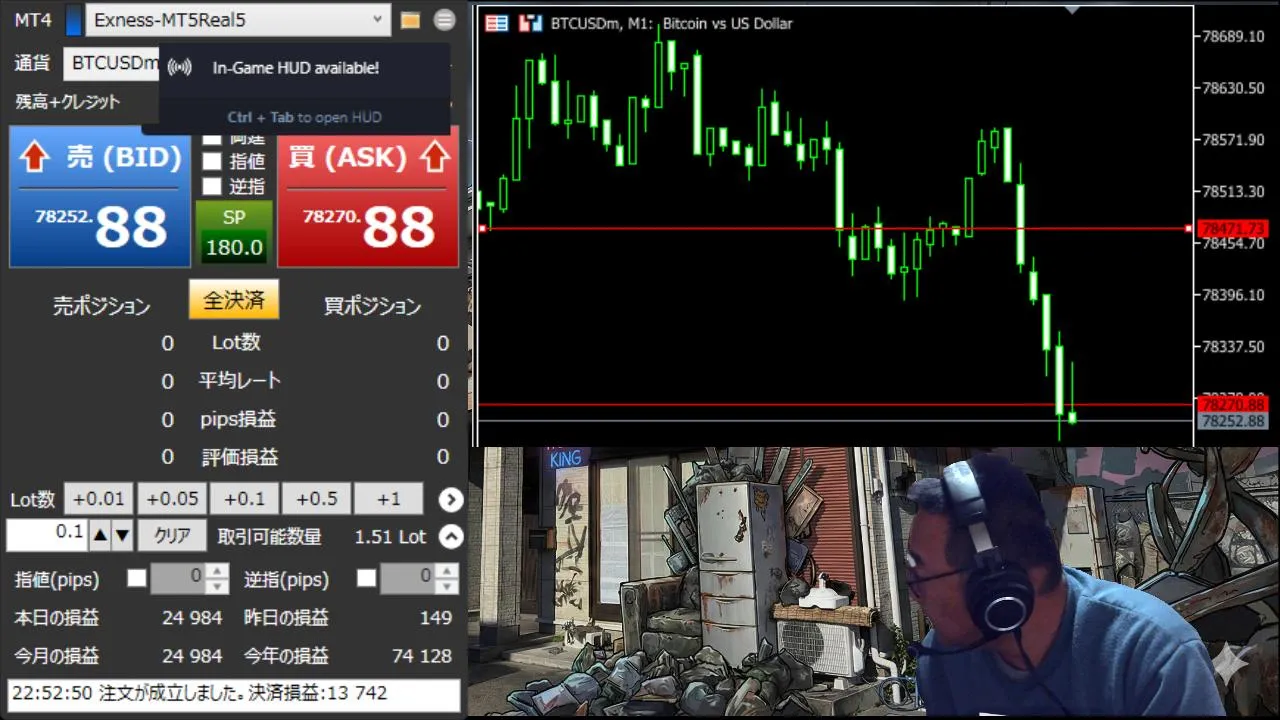Open the round hamburger menu icon
1280x720 pixels.
[445, 20]
